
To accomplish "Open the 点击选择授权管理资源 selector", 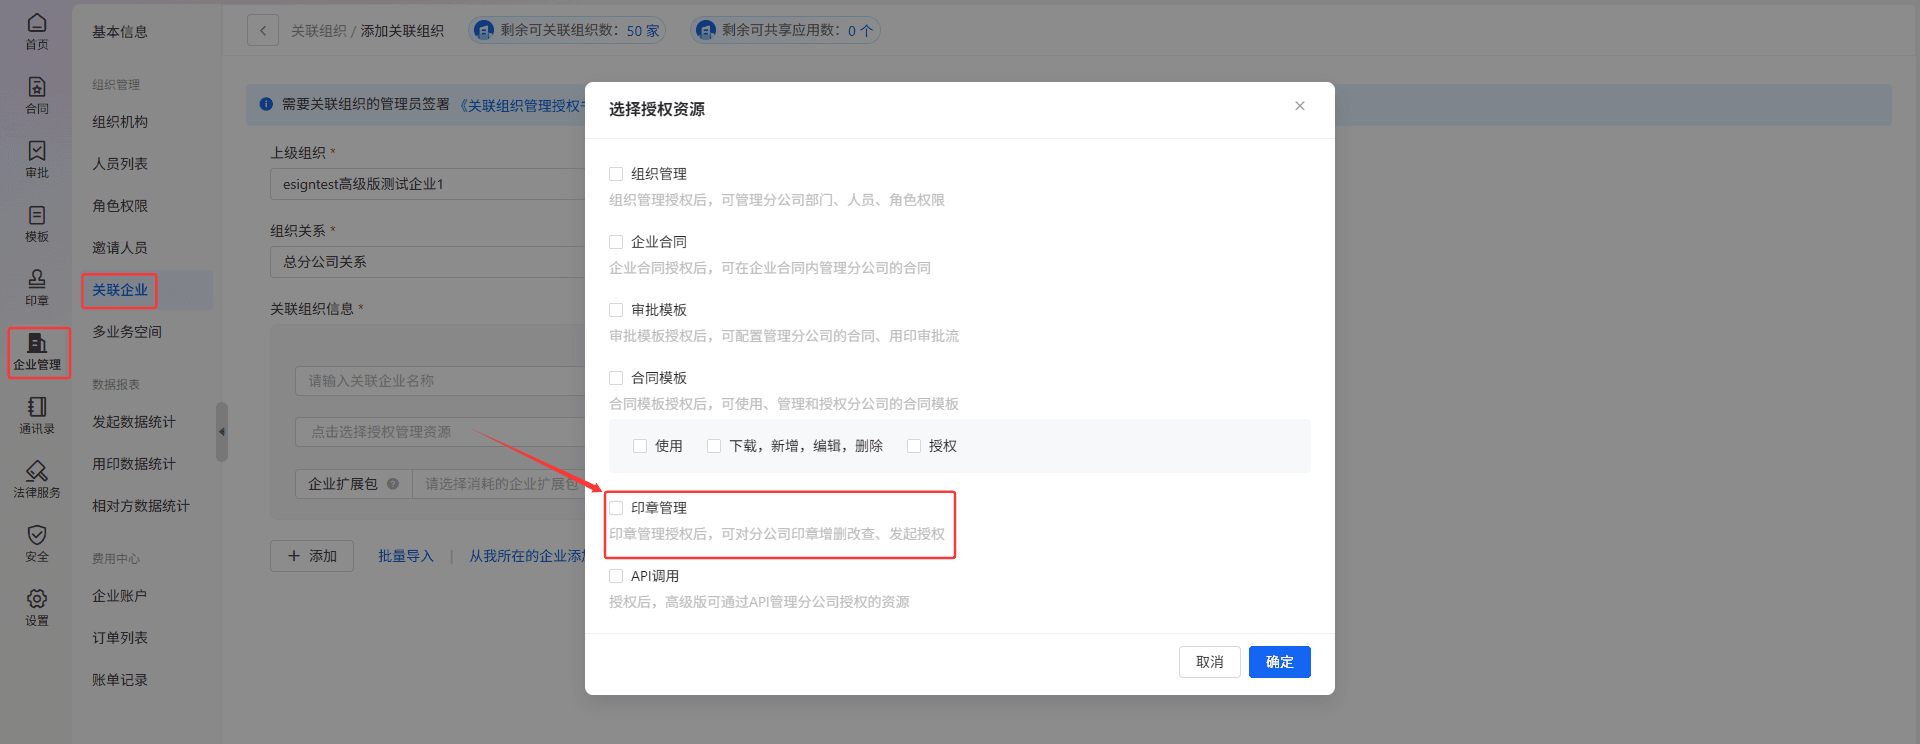I will [x=440, y=432].
